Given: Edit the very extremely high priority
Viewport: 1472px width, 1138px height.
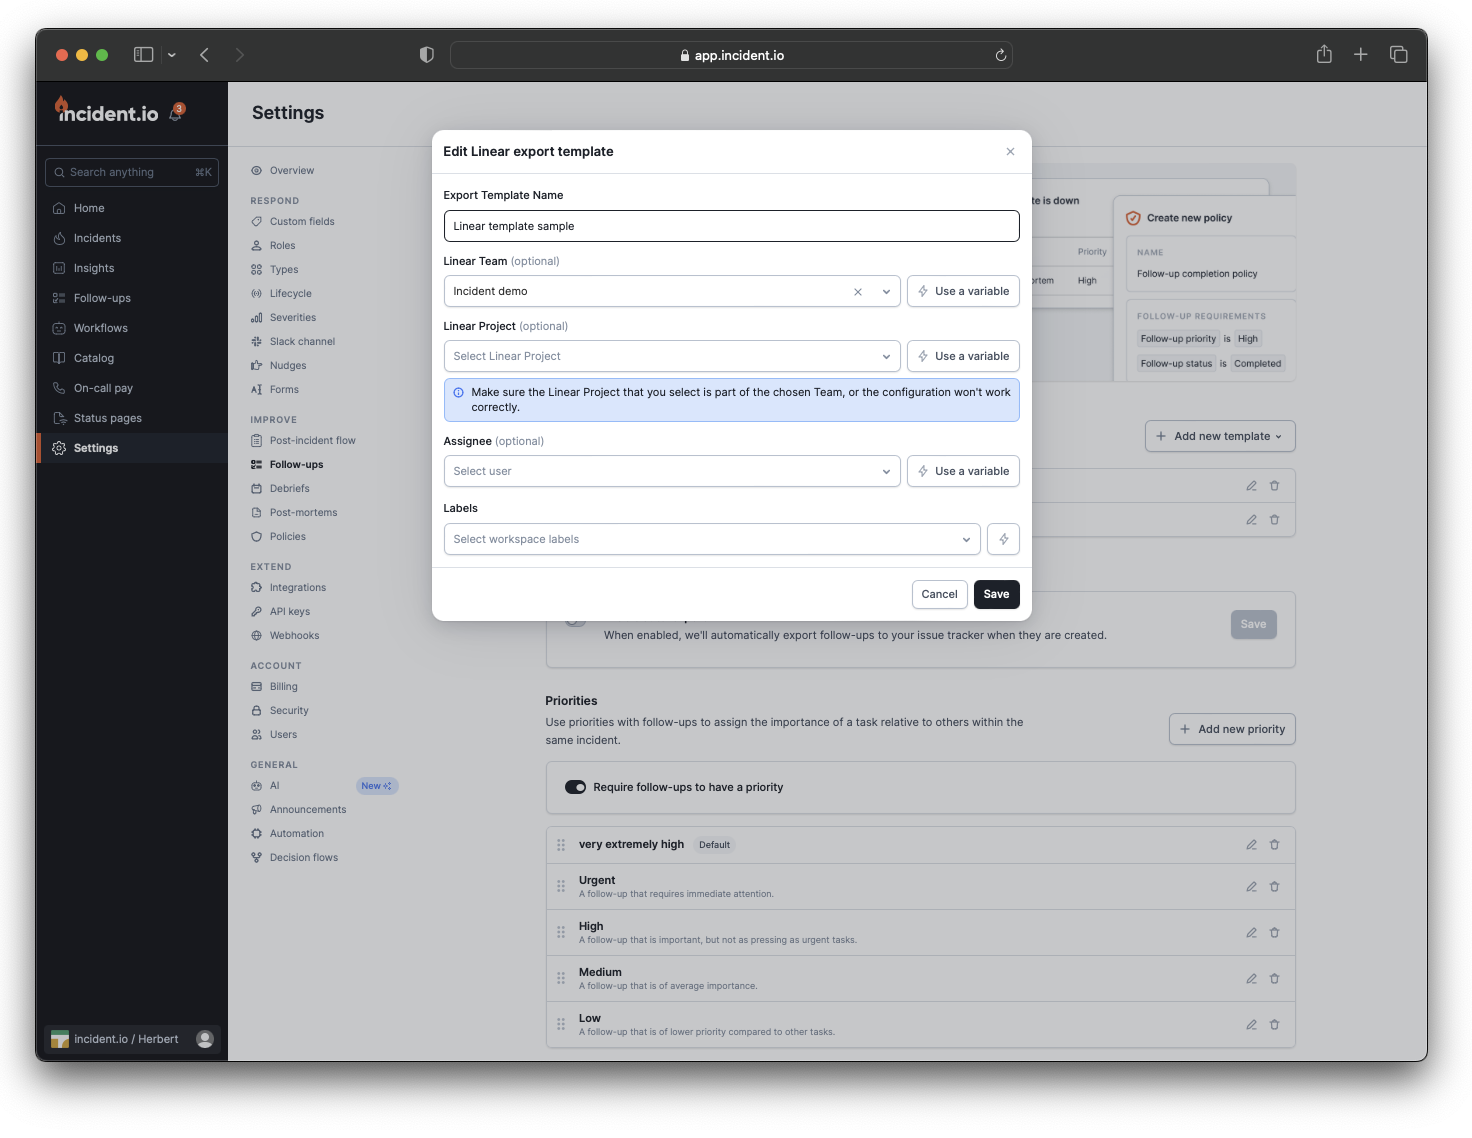Looking at the screenshot, I should [1251, 845].
